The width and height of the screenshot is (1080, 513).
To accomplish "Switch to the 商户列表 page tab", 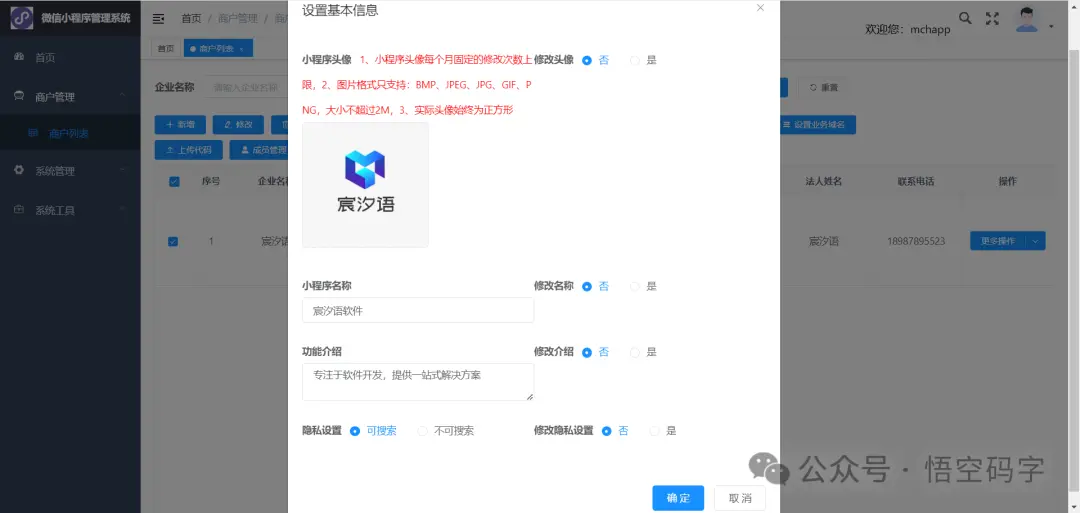I will tap(218, 48).
